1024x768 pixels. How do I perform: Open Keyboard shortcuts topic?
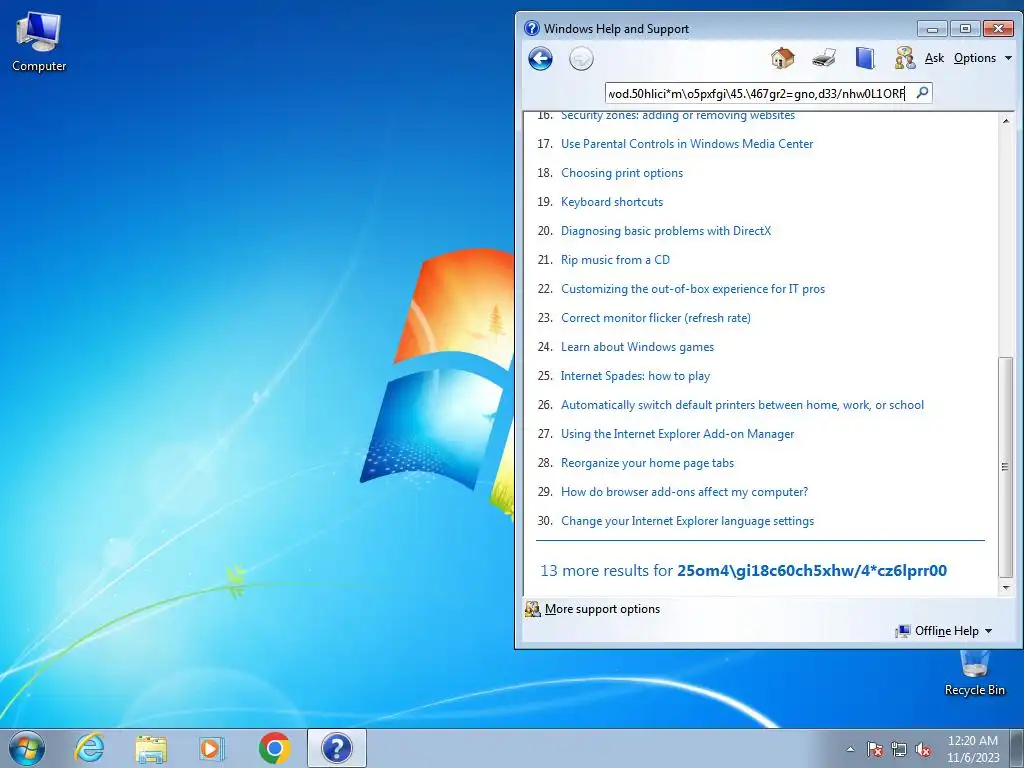click(x=612, y=202)
